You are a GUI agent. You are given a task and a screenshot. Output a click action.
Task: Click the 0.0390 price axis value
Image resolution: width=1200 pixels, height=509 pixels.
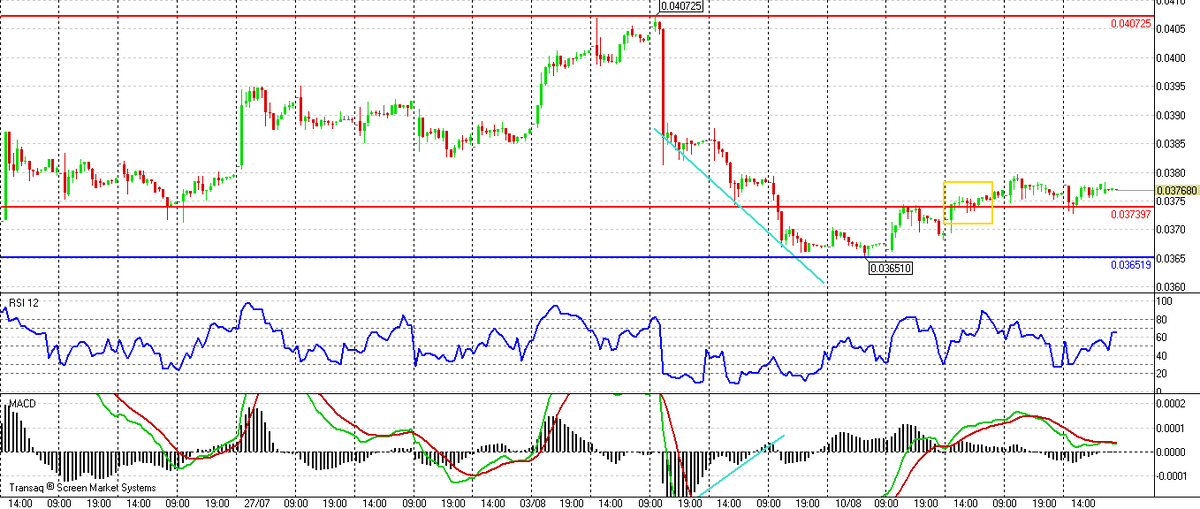(1172, 116)
